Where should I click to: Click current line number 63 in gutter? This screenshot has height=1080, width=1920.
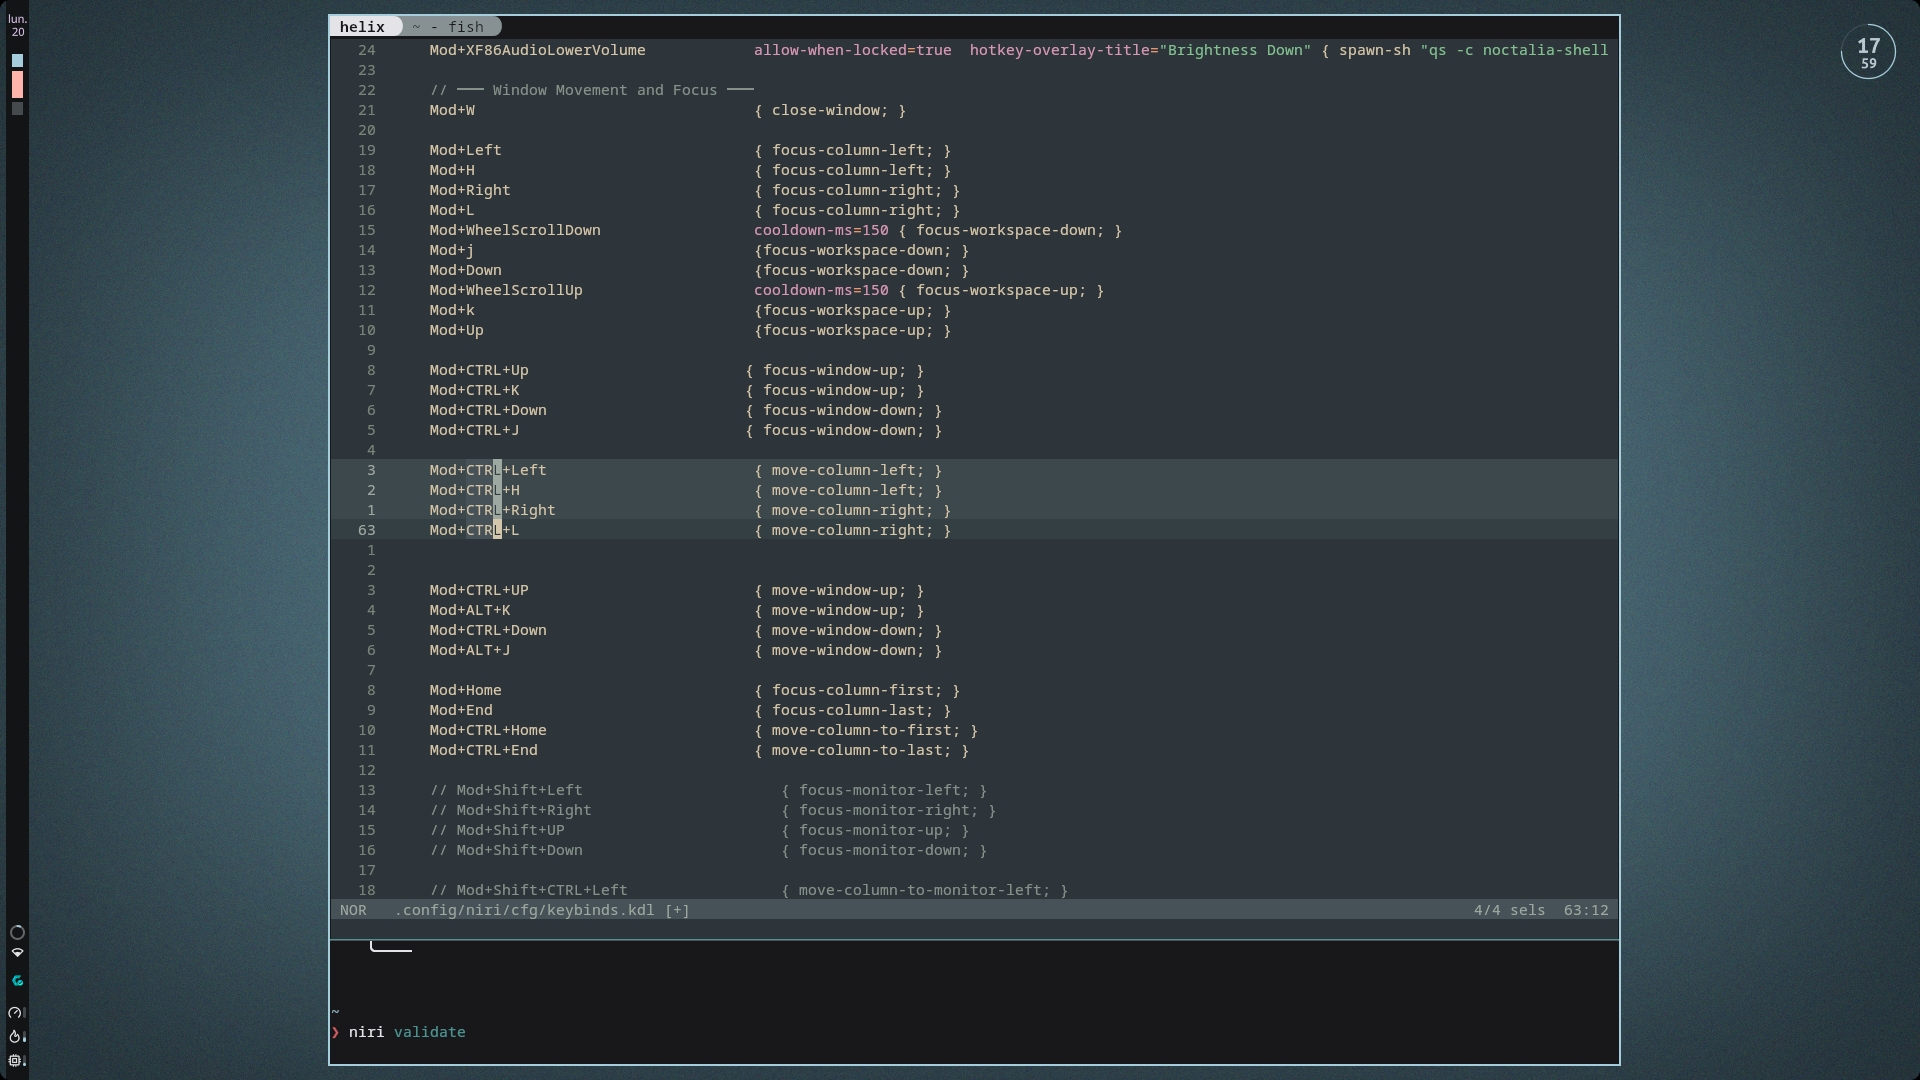[x=366, y=530]
